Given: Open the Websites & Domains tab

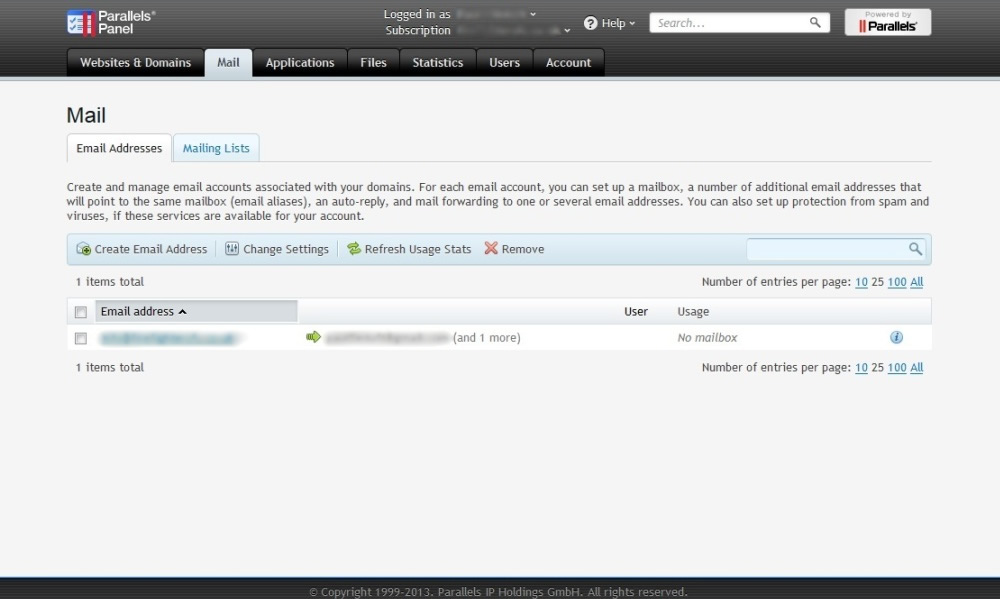Looking at the screenshot, I should 135,63.
